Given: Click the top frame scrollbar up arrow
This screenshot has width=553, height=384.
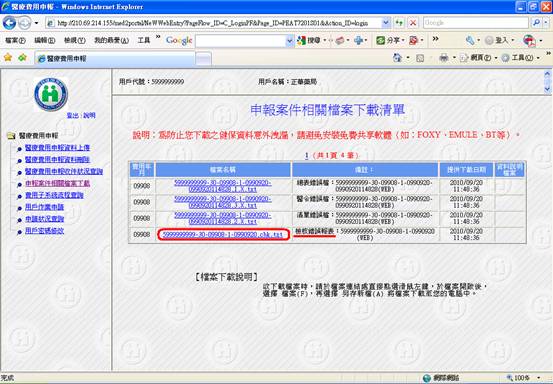Looking at the screenshot, I should 547,74.
